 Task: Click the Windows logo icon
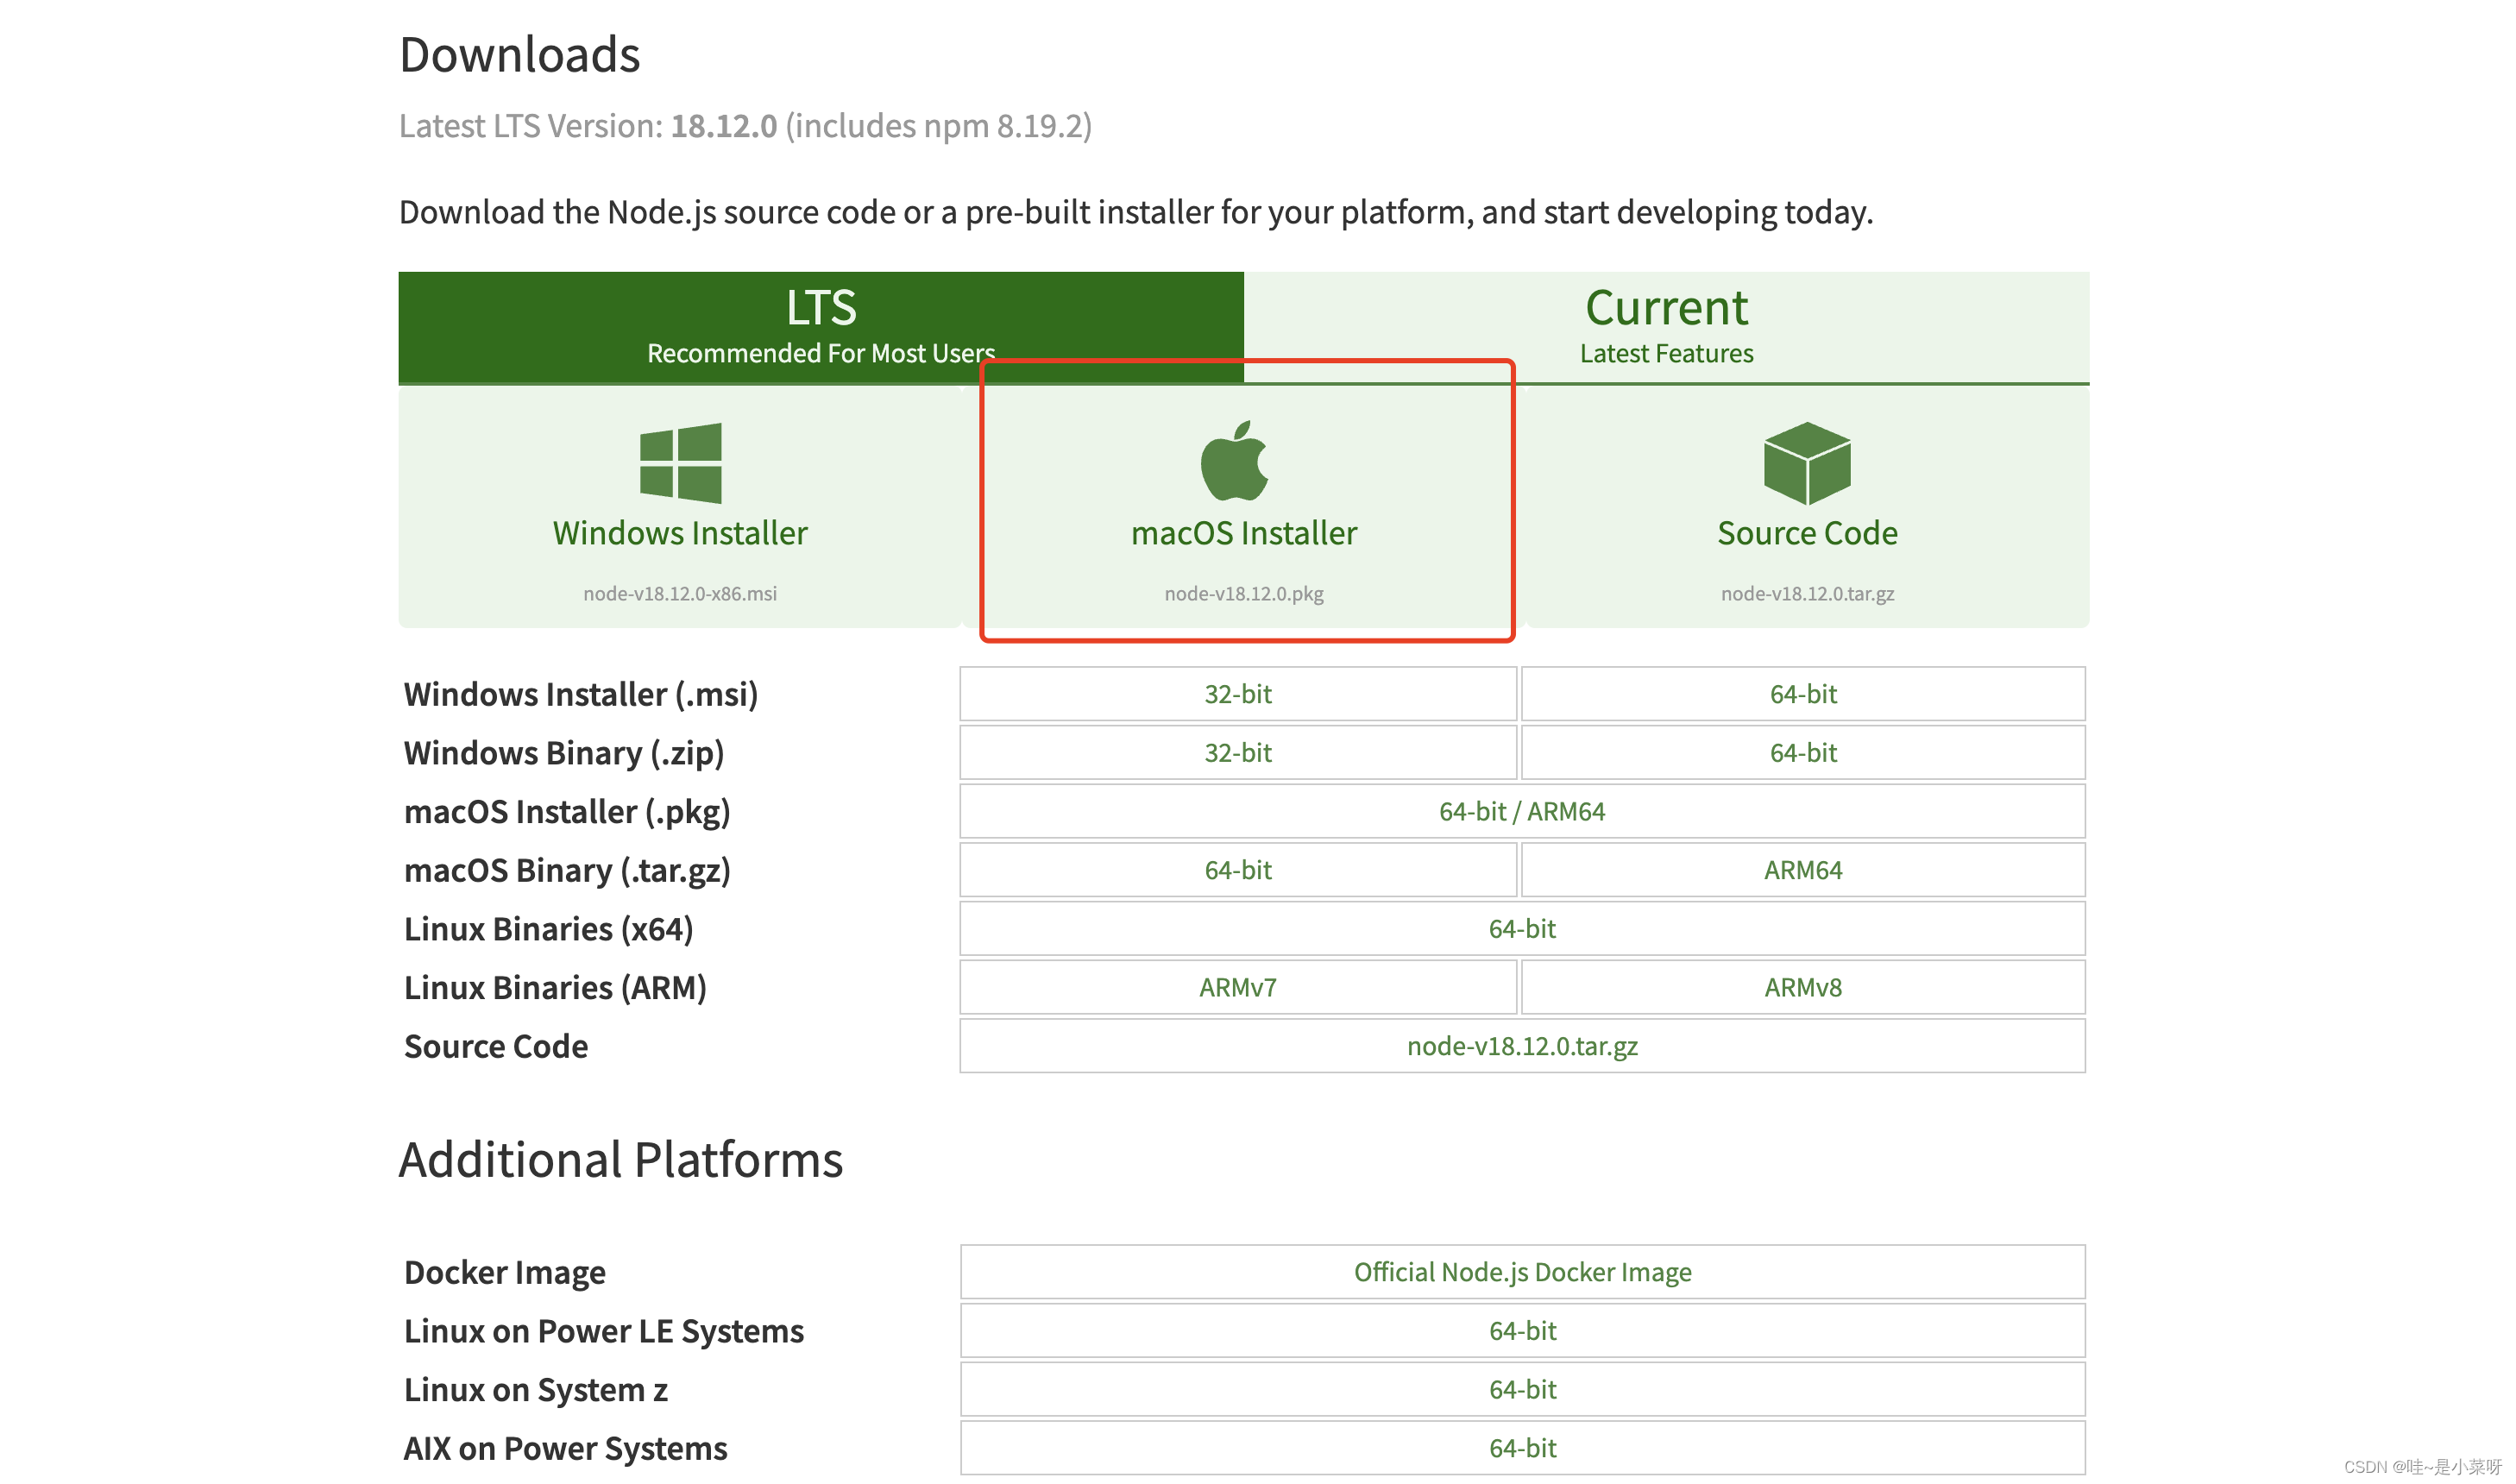(x=680, y=462)
